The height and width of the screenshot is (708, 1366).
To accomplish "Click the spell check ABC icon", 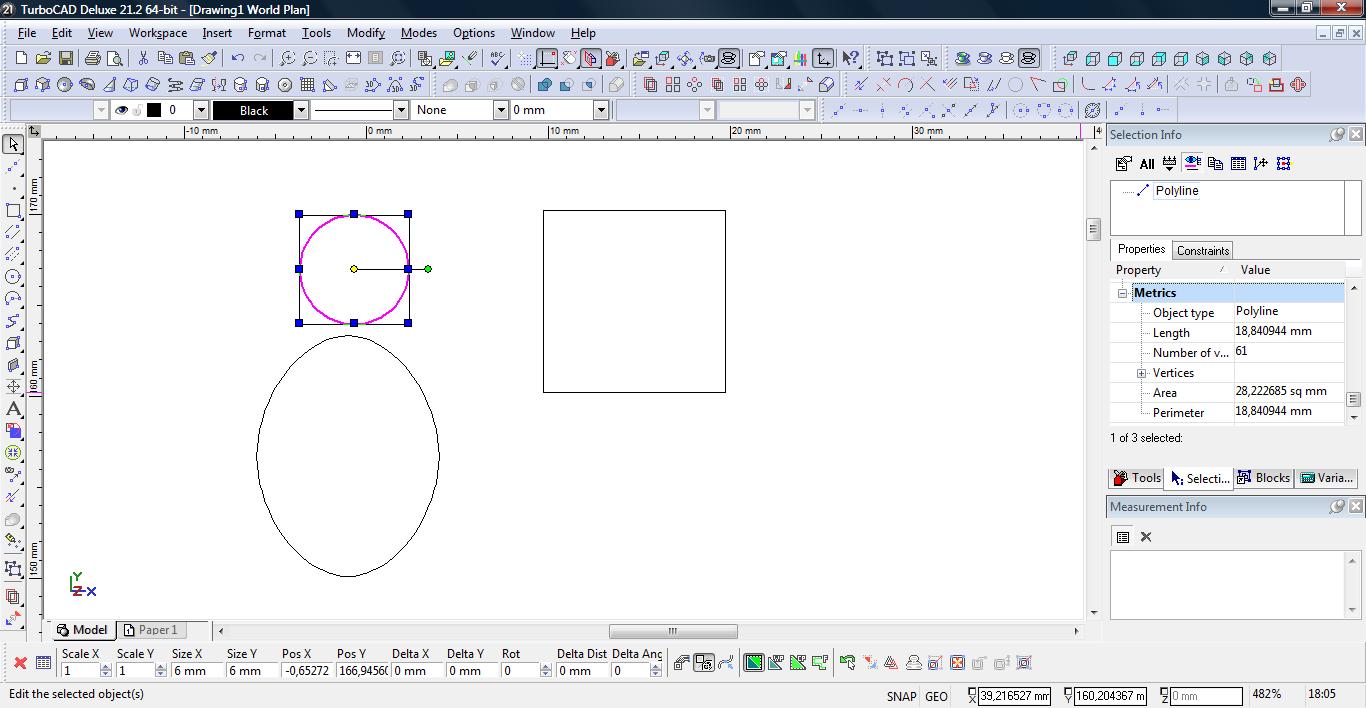I will point(497,59).
